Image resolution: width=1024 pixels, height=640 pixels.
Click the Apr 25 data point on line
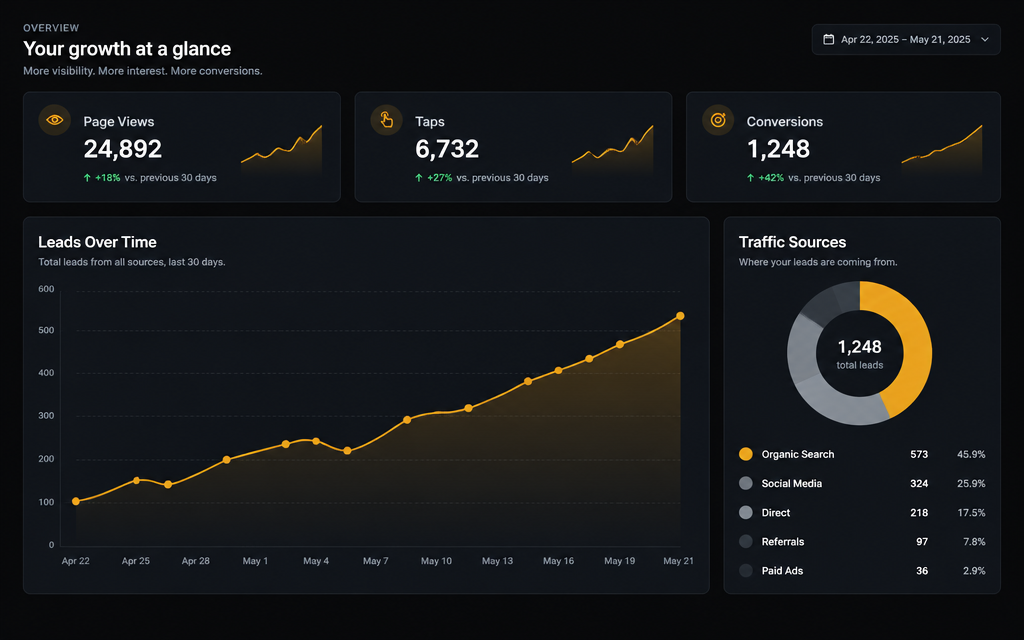[136, 481]
